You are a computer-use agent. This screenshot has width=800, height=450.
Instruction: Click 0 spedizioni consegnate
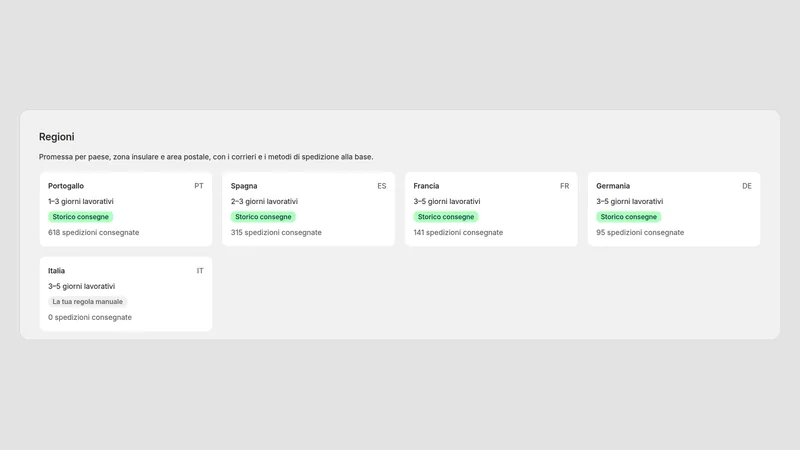point(90,317)
